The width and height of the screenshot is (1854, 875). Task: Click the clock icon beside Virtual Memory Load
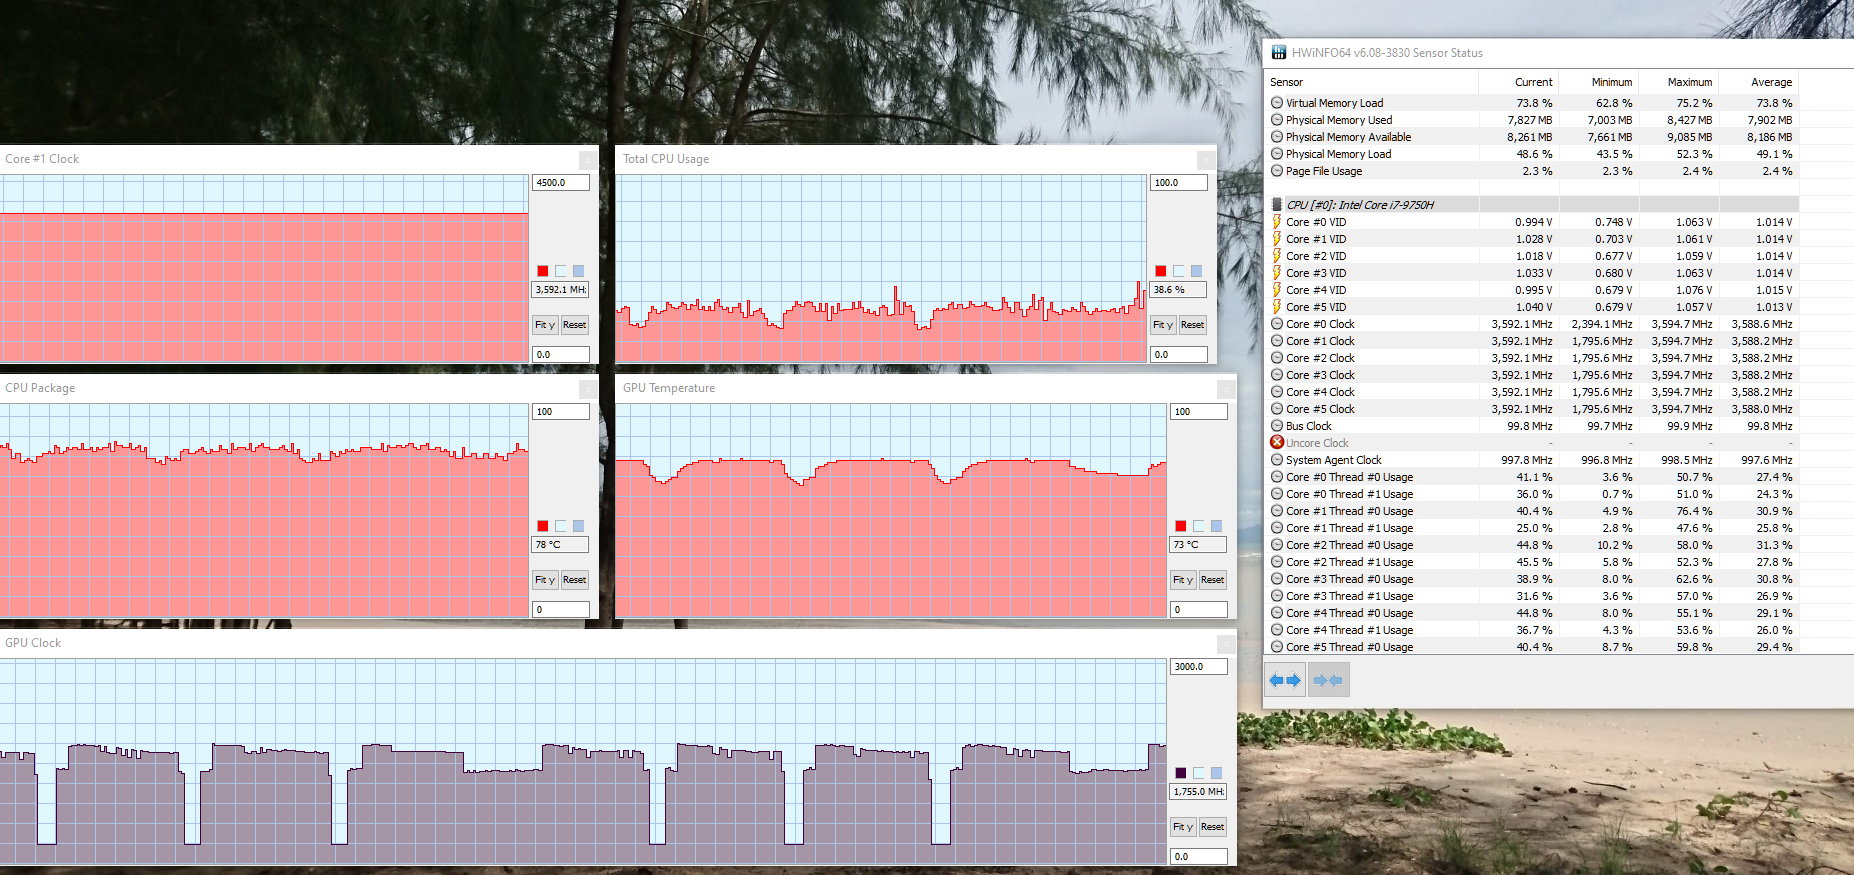pyautogui.click(x=1277, y=103)
